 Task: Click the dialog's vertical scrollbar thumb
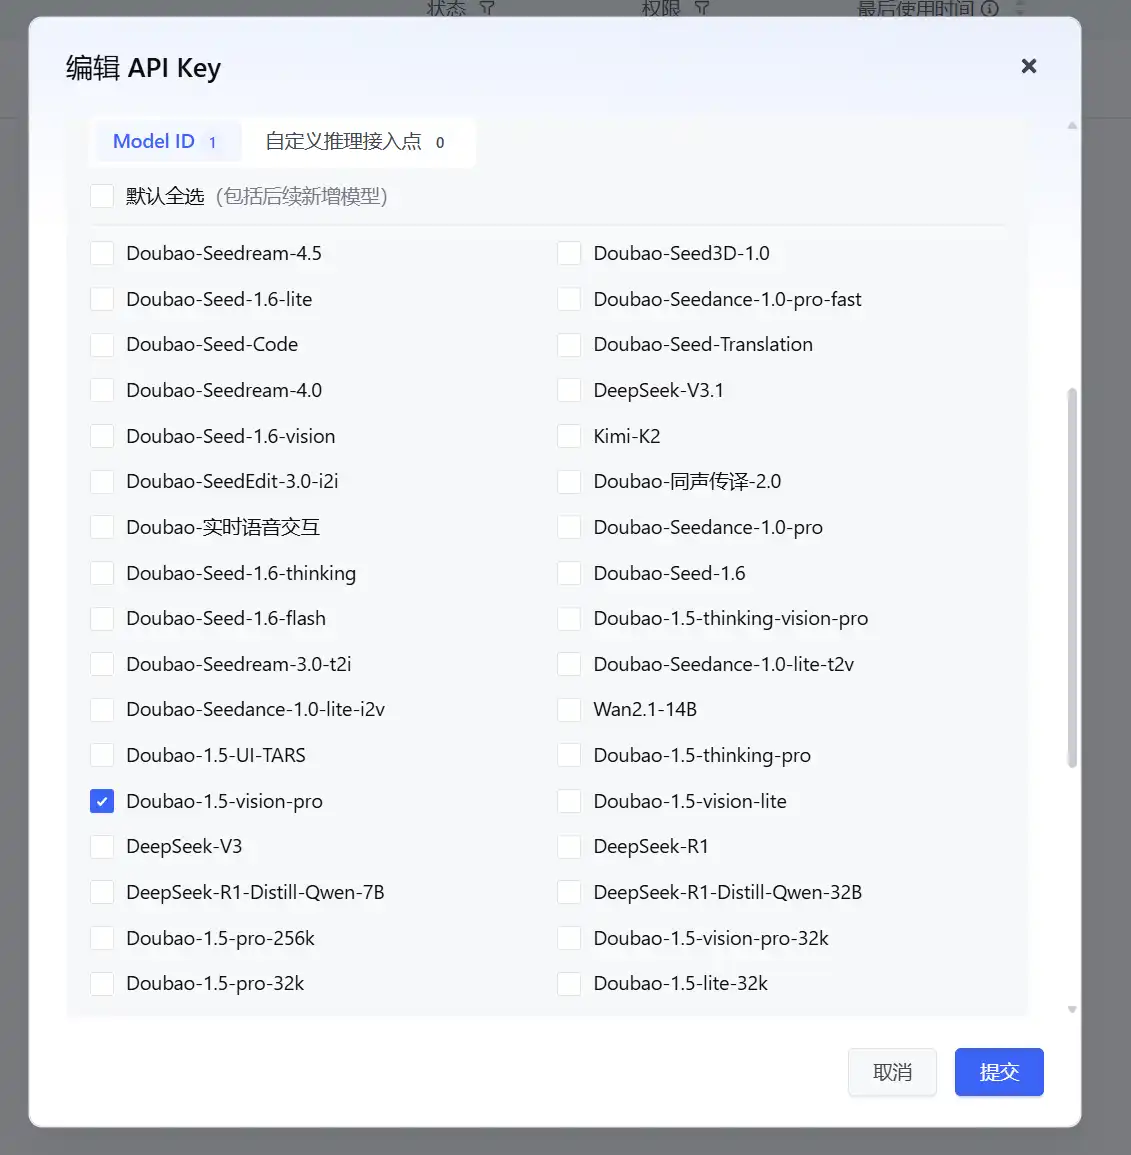click(x=1072, y=578)
